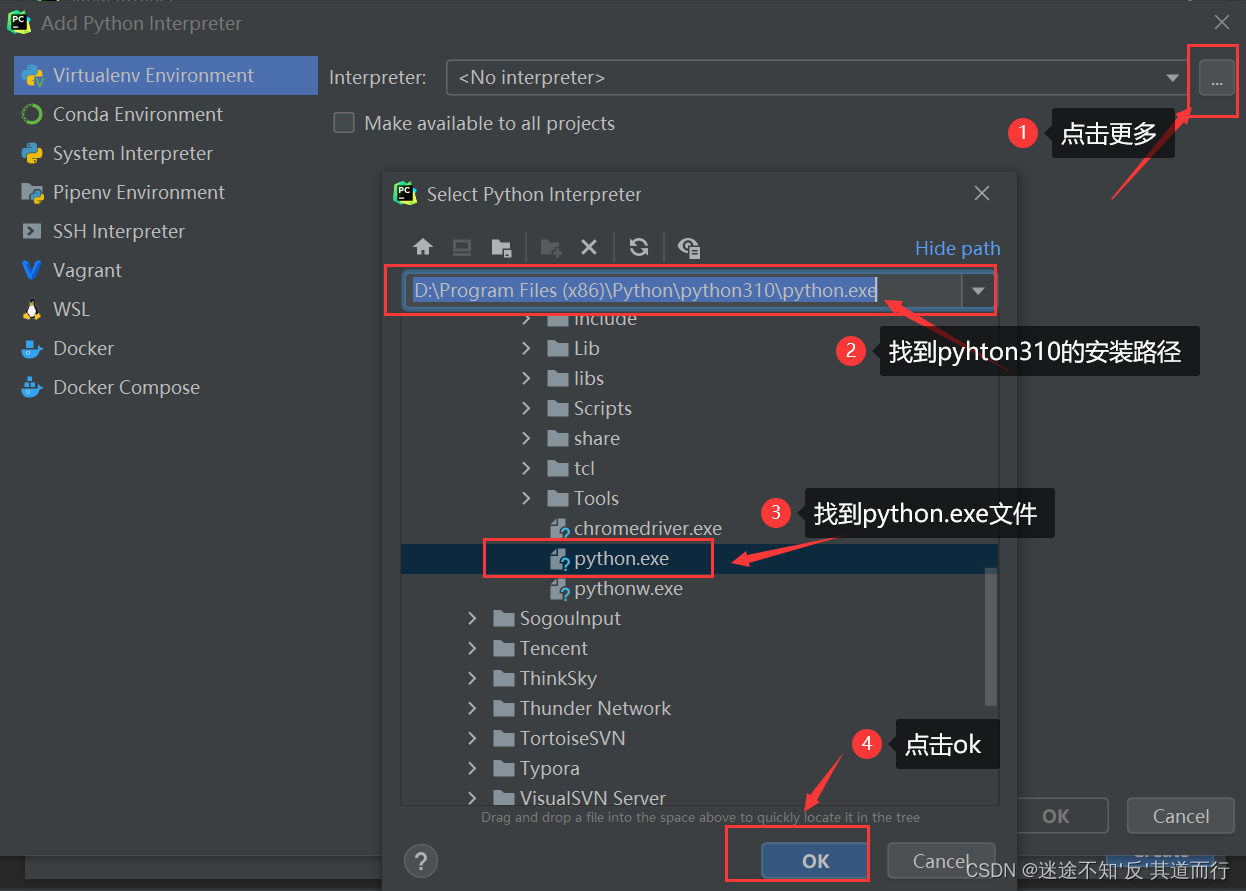1246x891 pixels.
Task: Select SSH Interpreter in sidebar
Action: click(x=166, y=231)
